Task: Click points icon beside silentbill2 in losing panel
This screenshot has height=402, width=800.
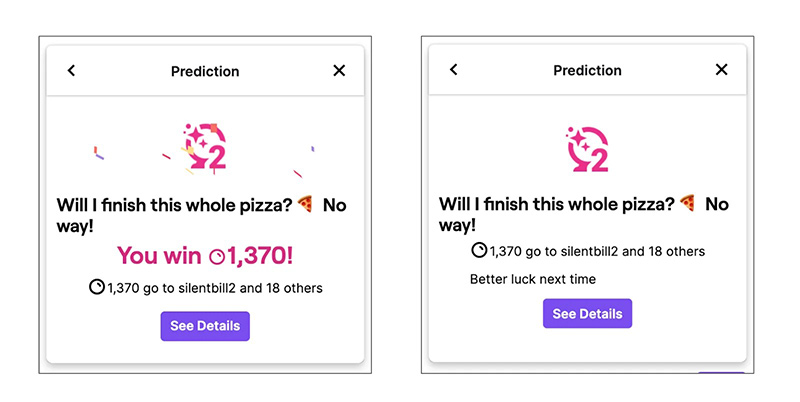Action: (479, 251)
